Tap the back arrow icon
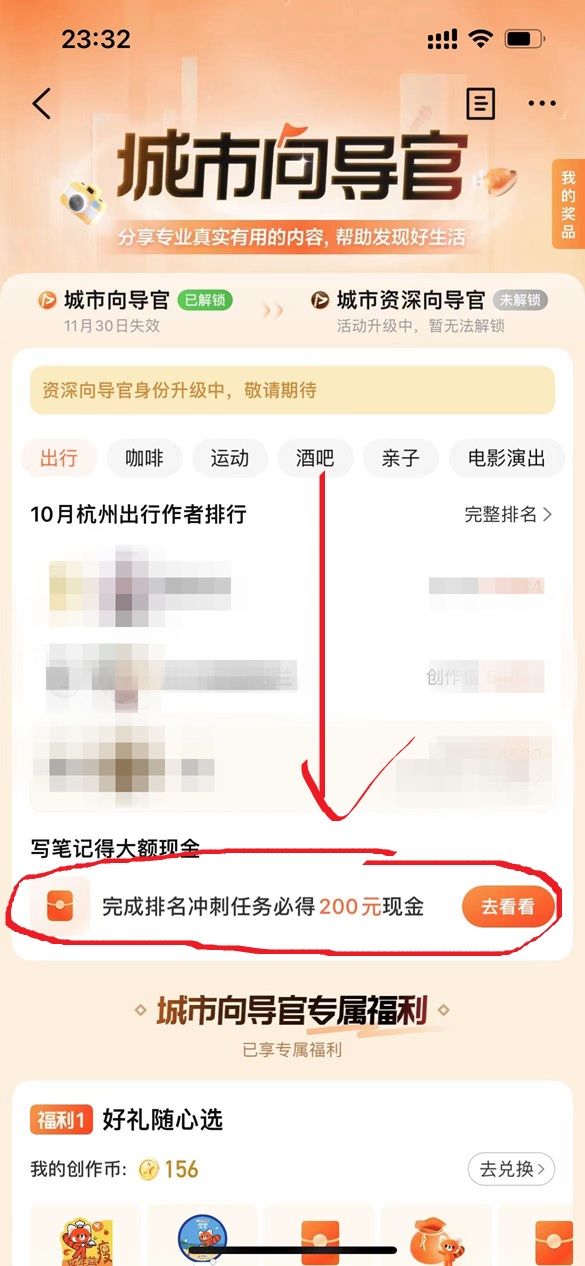 [x=41, y=103]
